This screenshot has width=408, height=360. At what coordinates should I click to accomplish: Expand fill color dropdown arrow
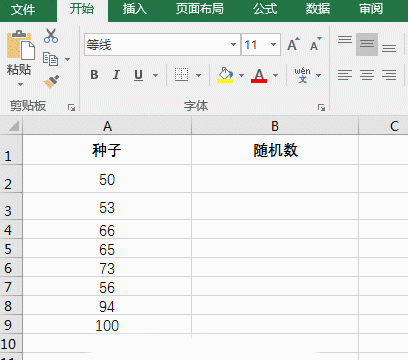[241, 75]
